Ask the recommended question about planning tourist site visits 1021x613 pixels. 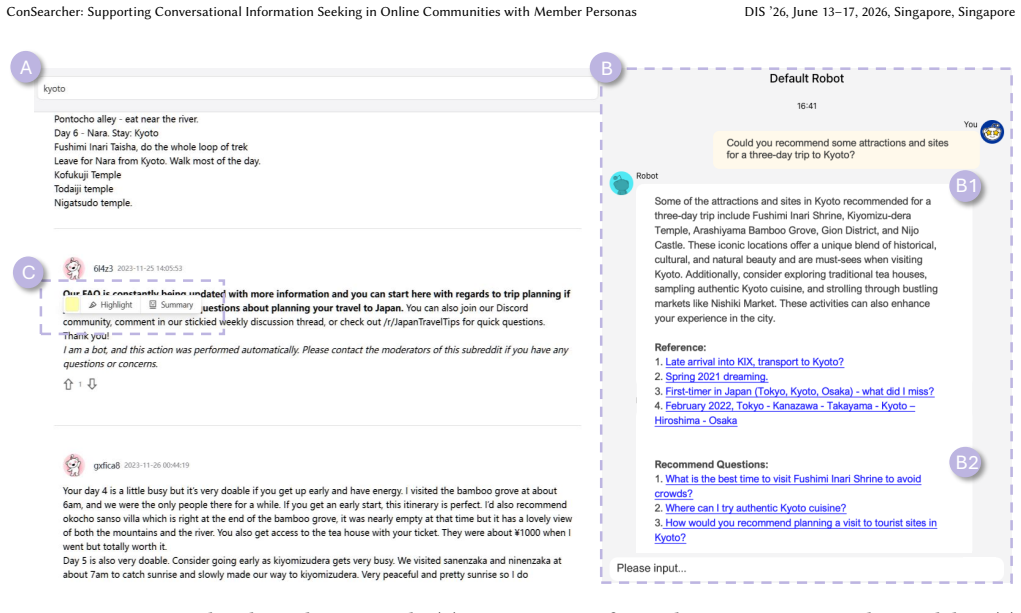coord(796,530)
